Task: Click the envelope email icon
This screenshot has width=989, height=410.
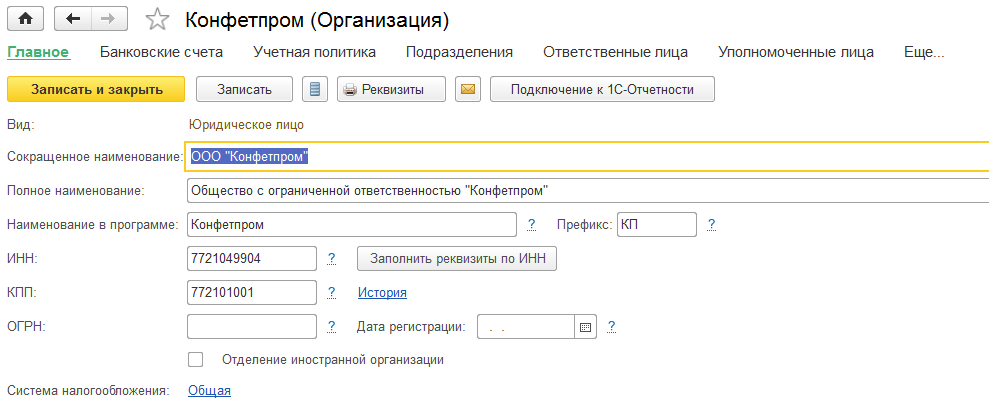Action: (x=468, y=90)
